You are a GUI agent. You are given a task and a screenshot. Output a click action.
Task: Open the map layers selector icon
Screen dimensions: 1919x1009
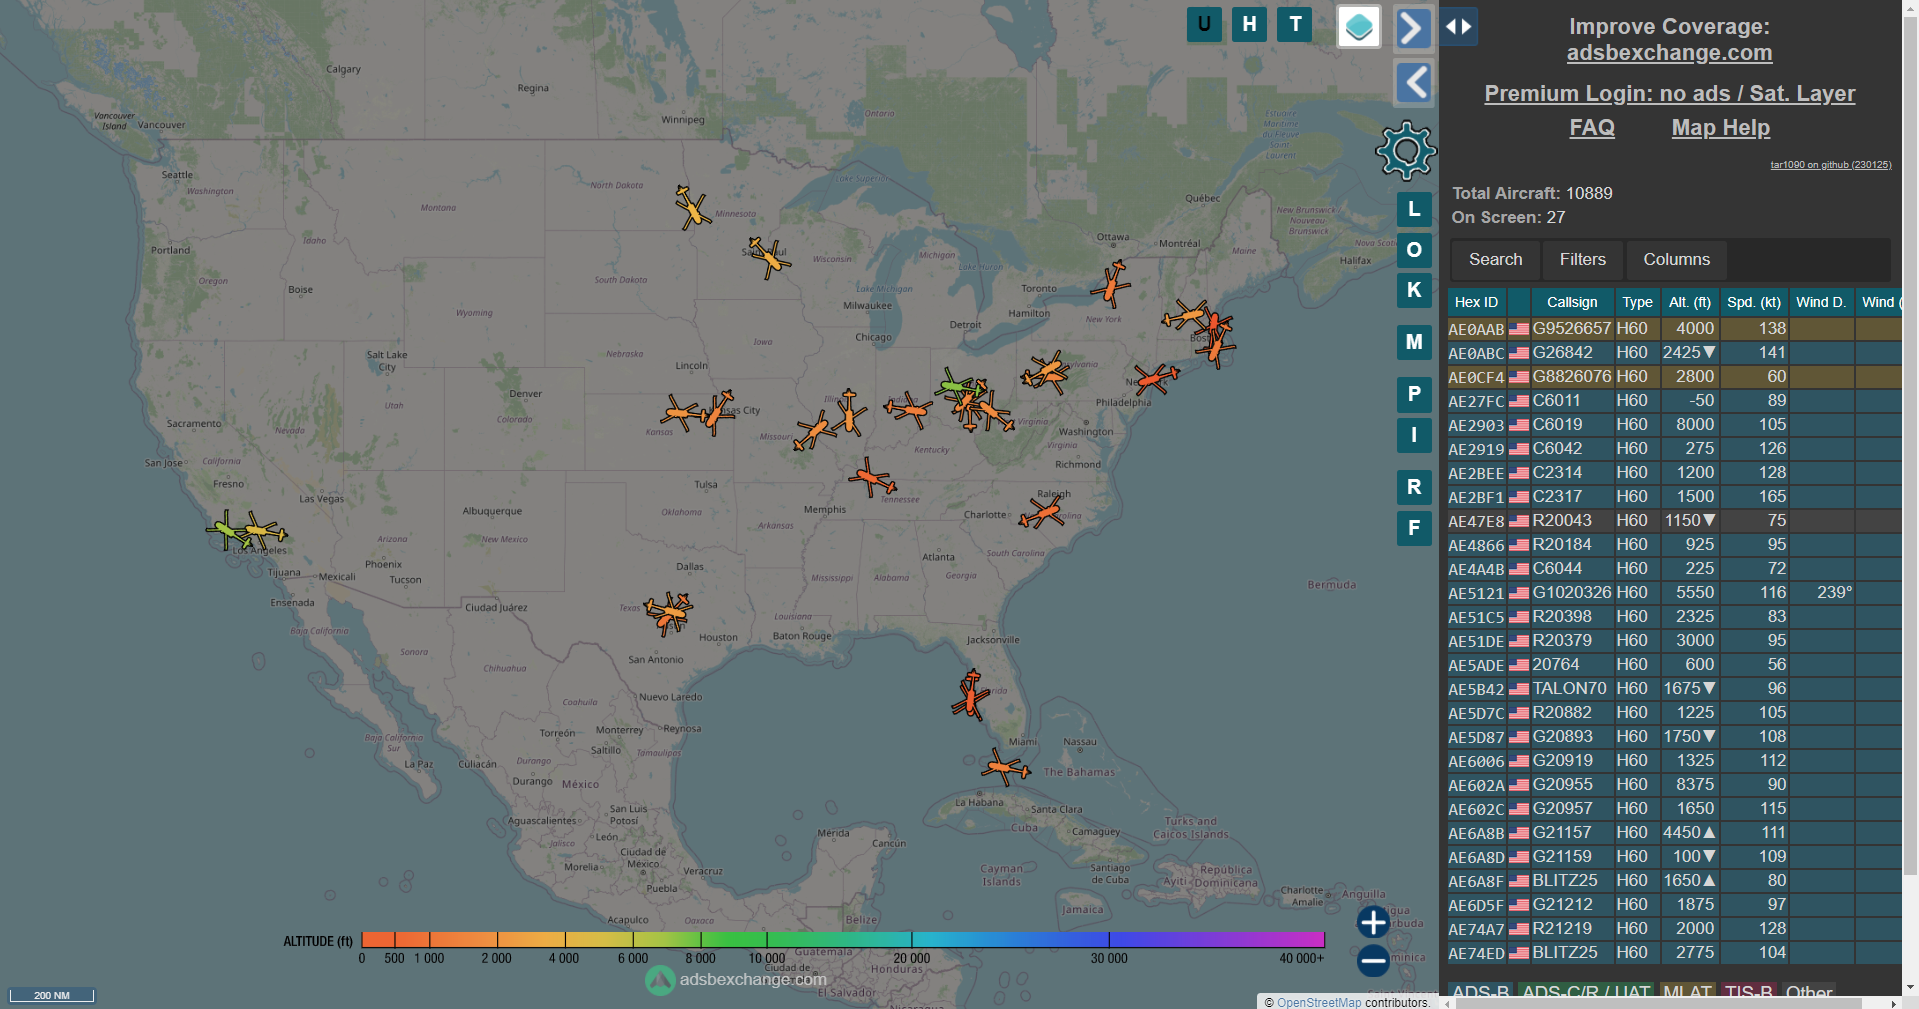pos(1359,27)
